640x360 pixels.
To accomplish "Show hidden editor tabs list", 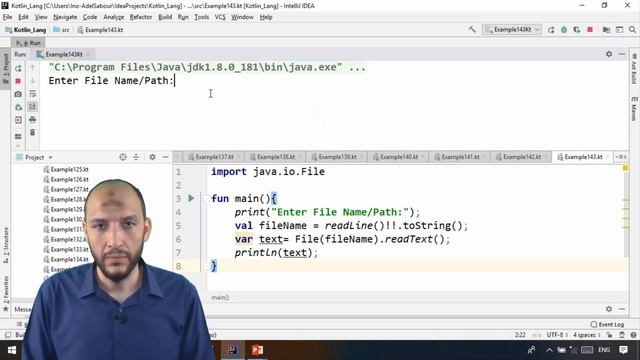I will coord(621,157).
